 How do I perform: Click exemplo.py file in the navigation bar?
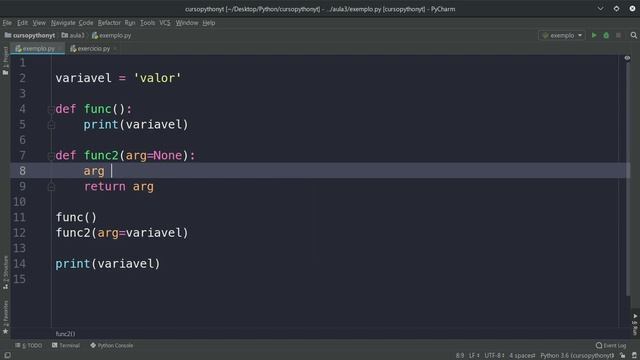(x=111, y=36)
